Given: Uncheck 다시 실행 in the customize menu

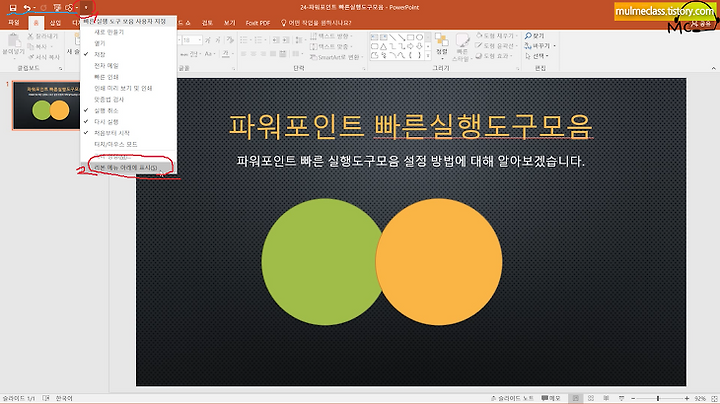Looking at the screenshot, I should pyautogui.click(x=128, y=122).
